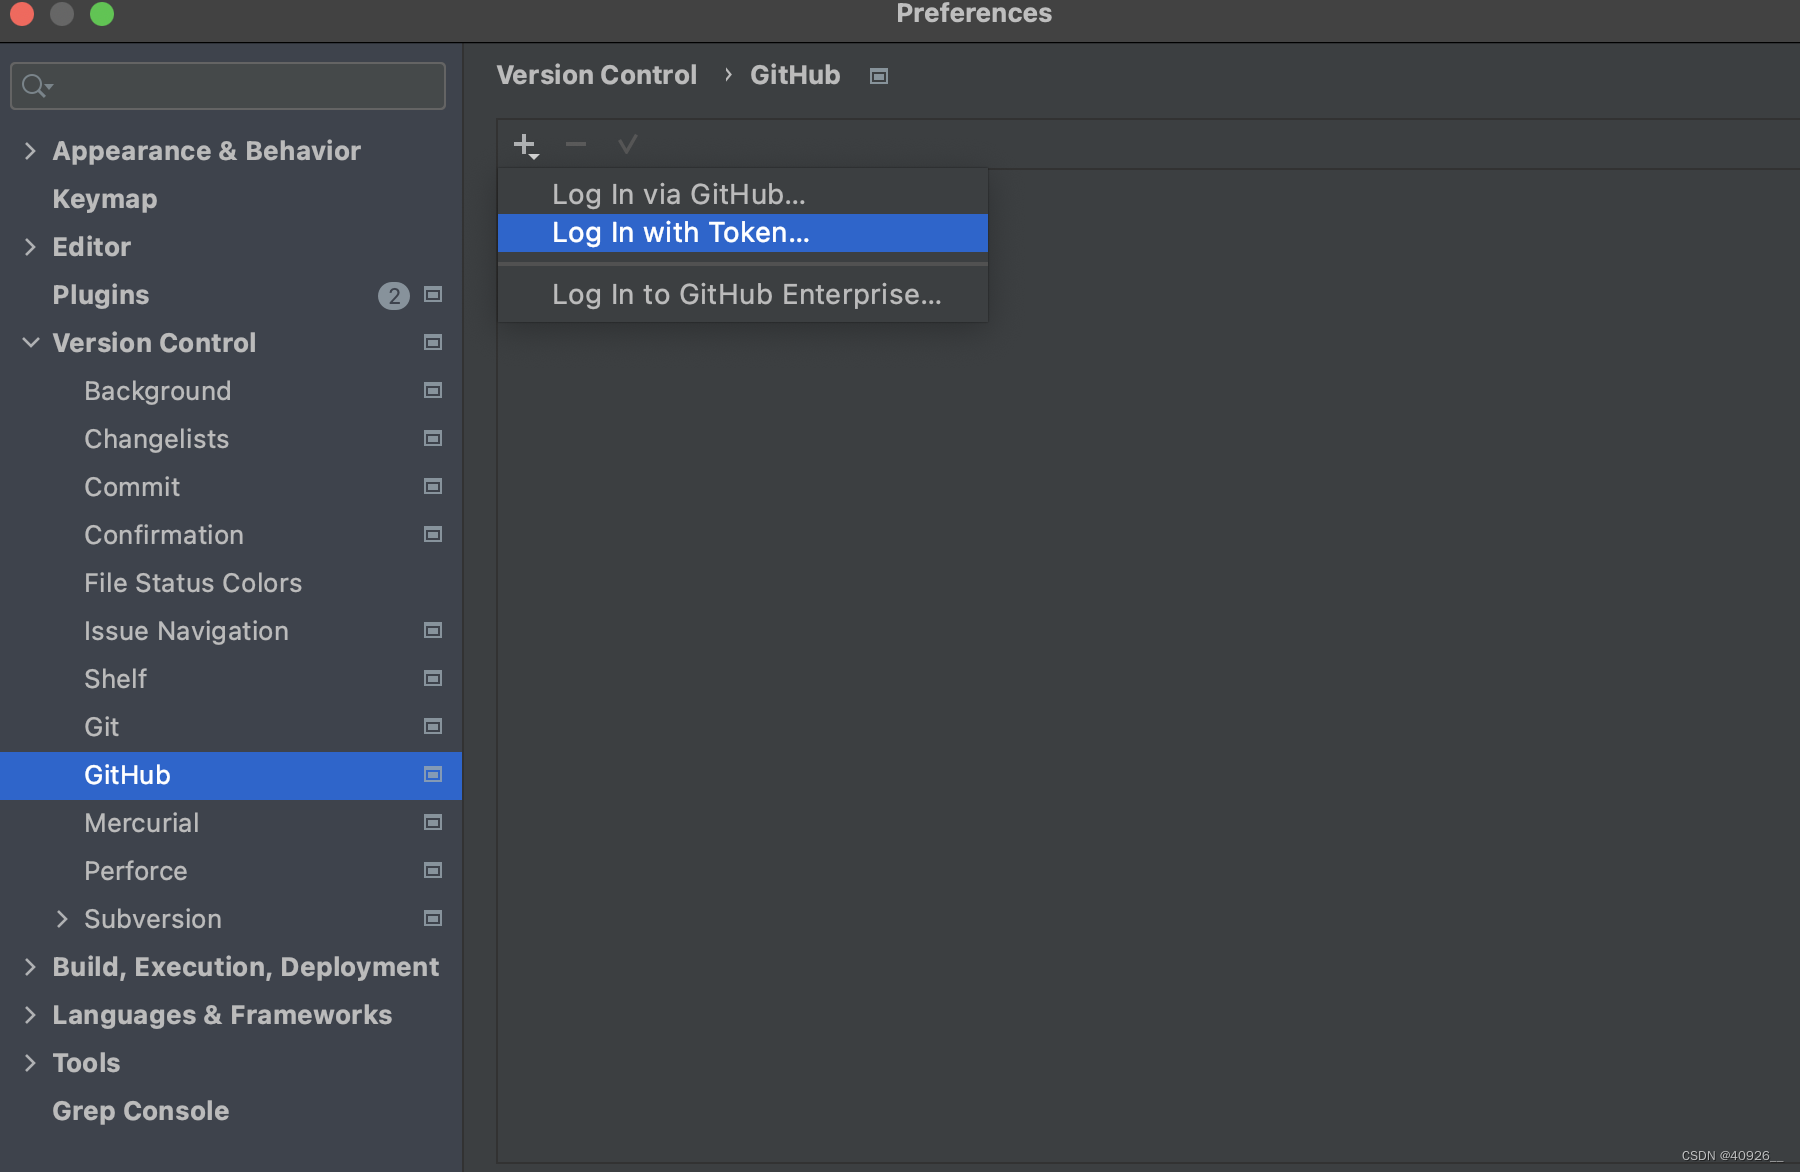1800x1172 pixels.
Task: Expand Languages & Frameworks section
Action: pyautogui.click(x=30, y=1015)
